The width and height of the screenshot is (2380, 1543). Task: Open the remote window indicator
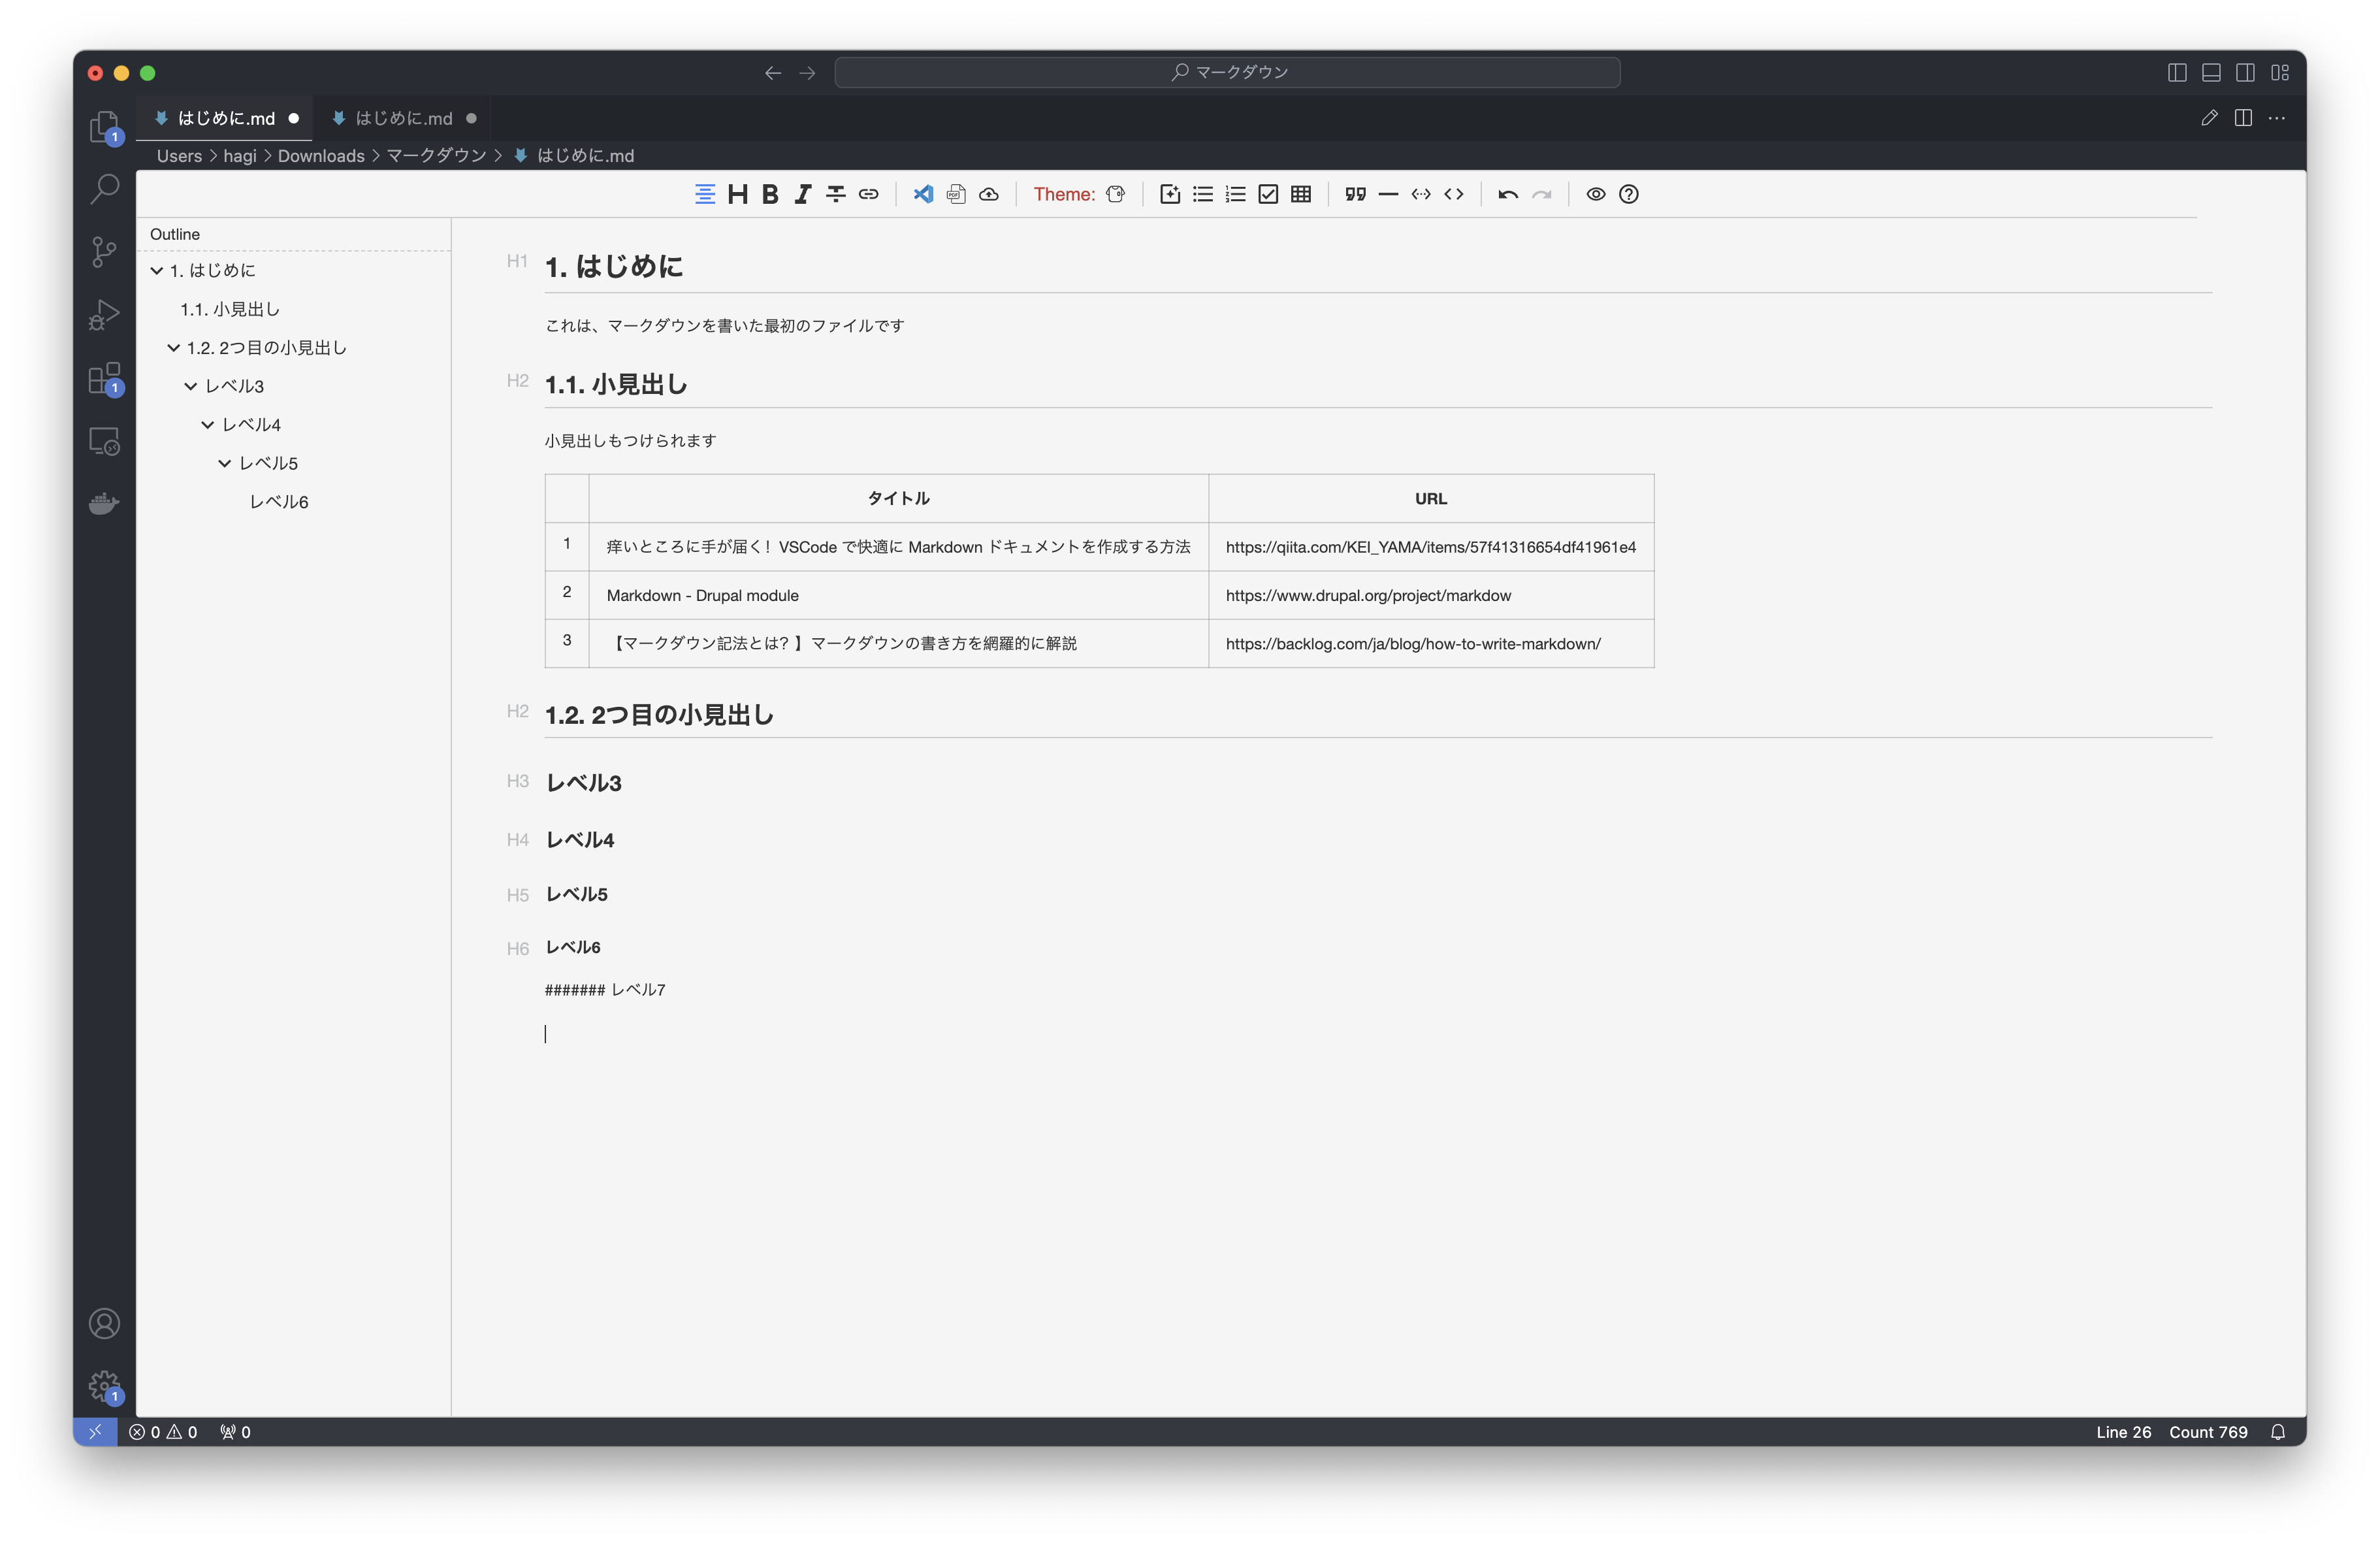95,1432
